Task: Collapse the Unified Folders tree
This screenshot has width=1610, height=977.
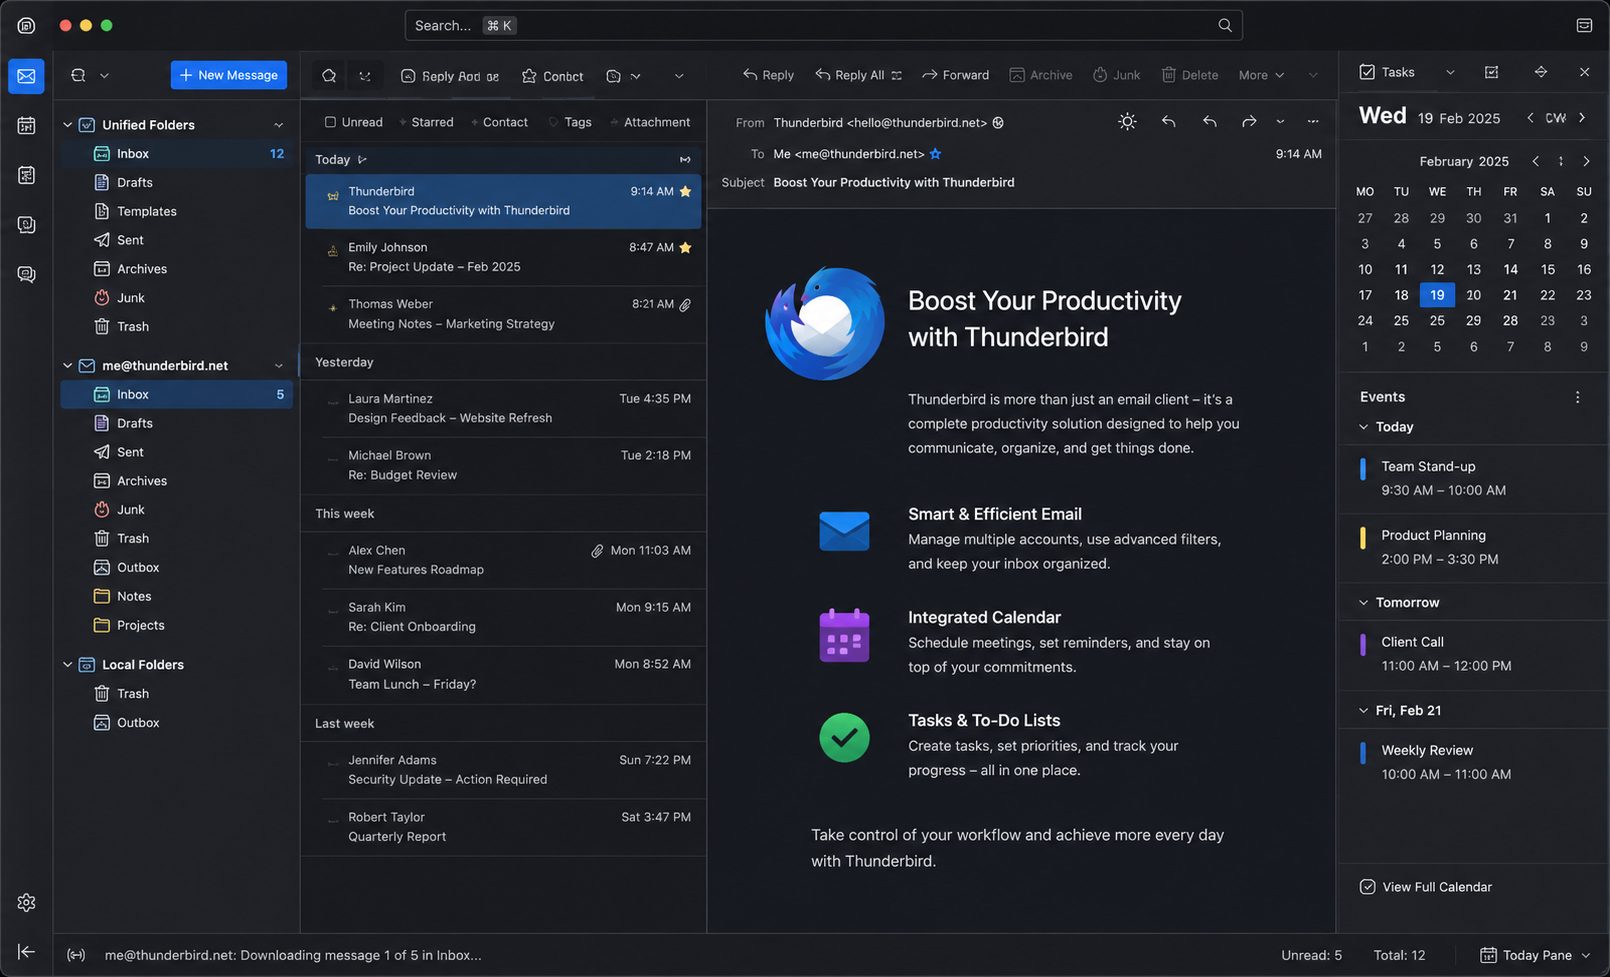Action: (x=68, y=125)
